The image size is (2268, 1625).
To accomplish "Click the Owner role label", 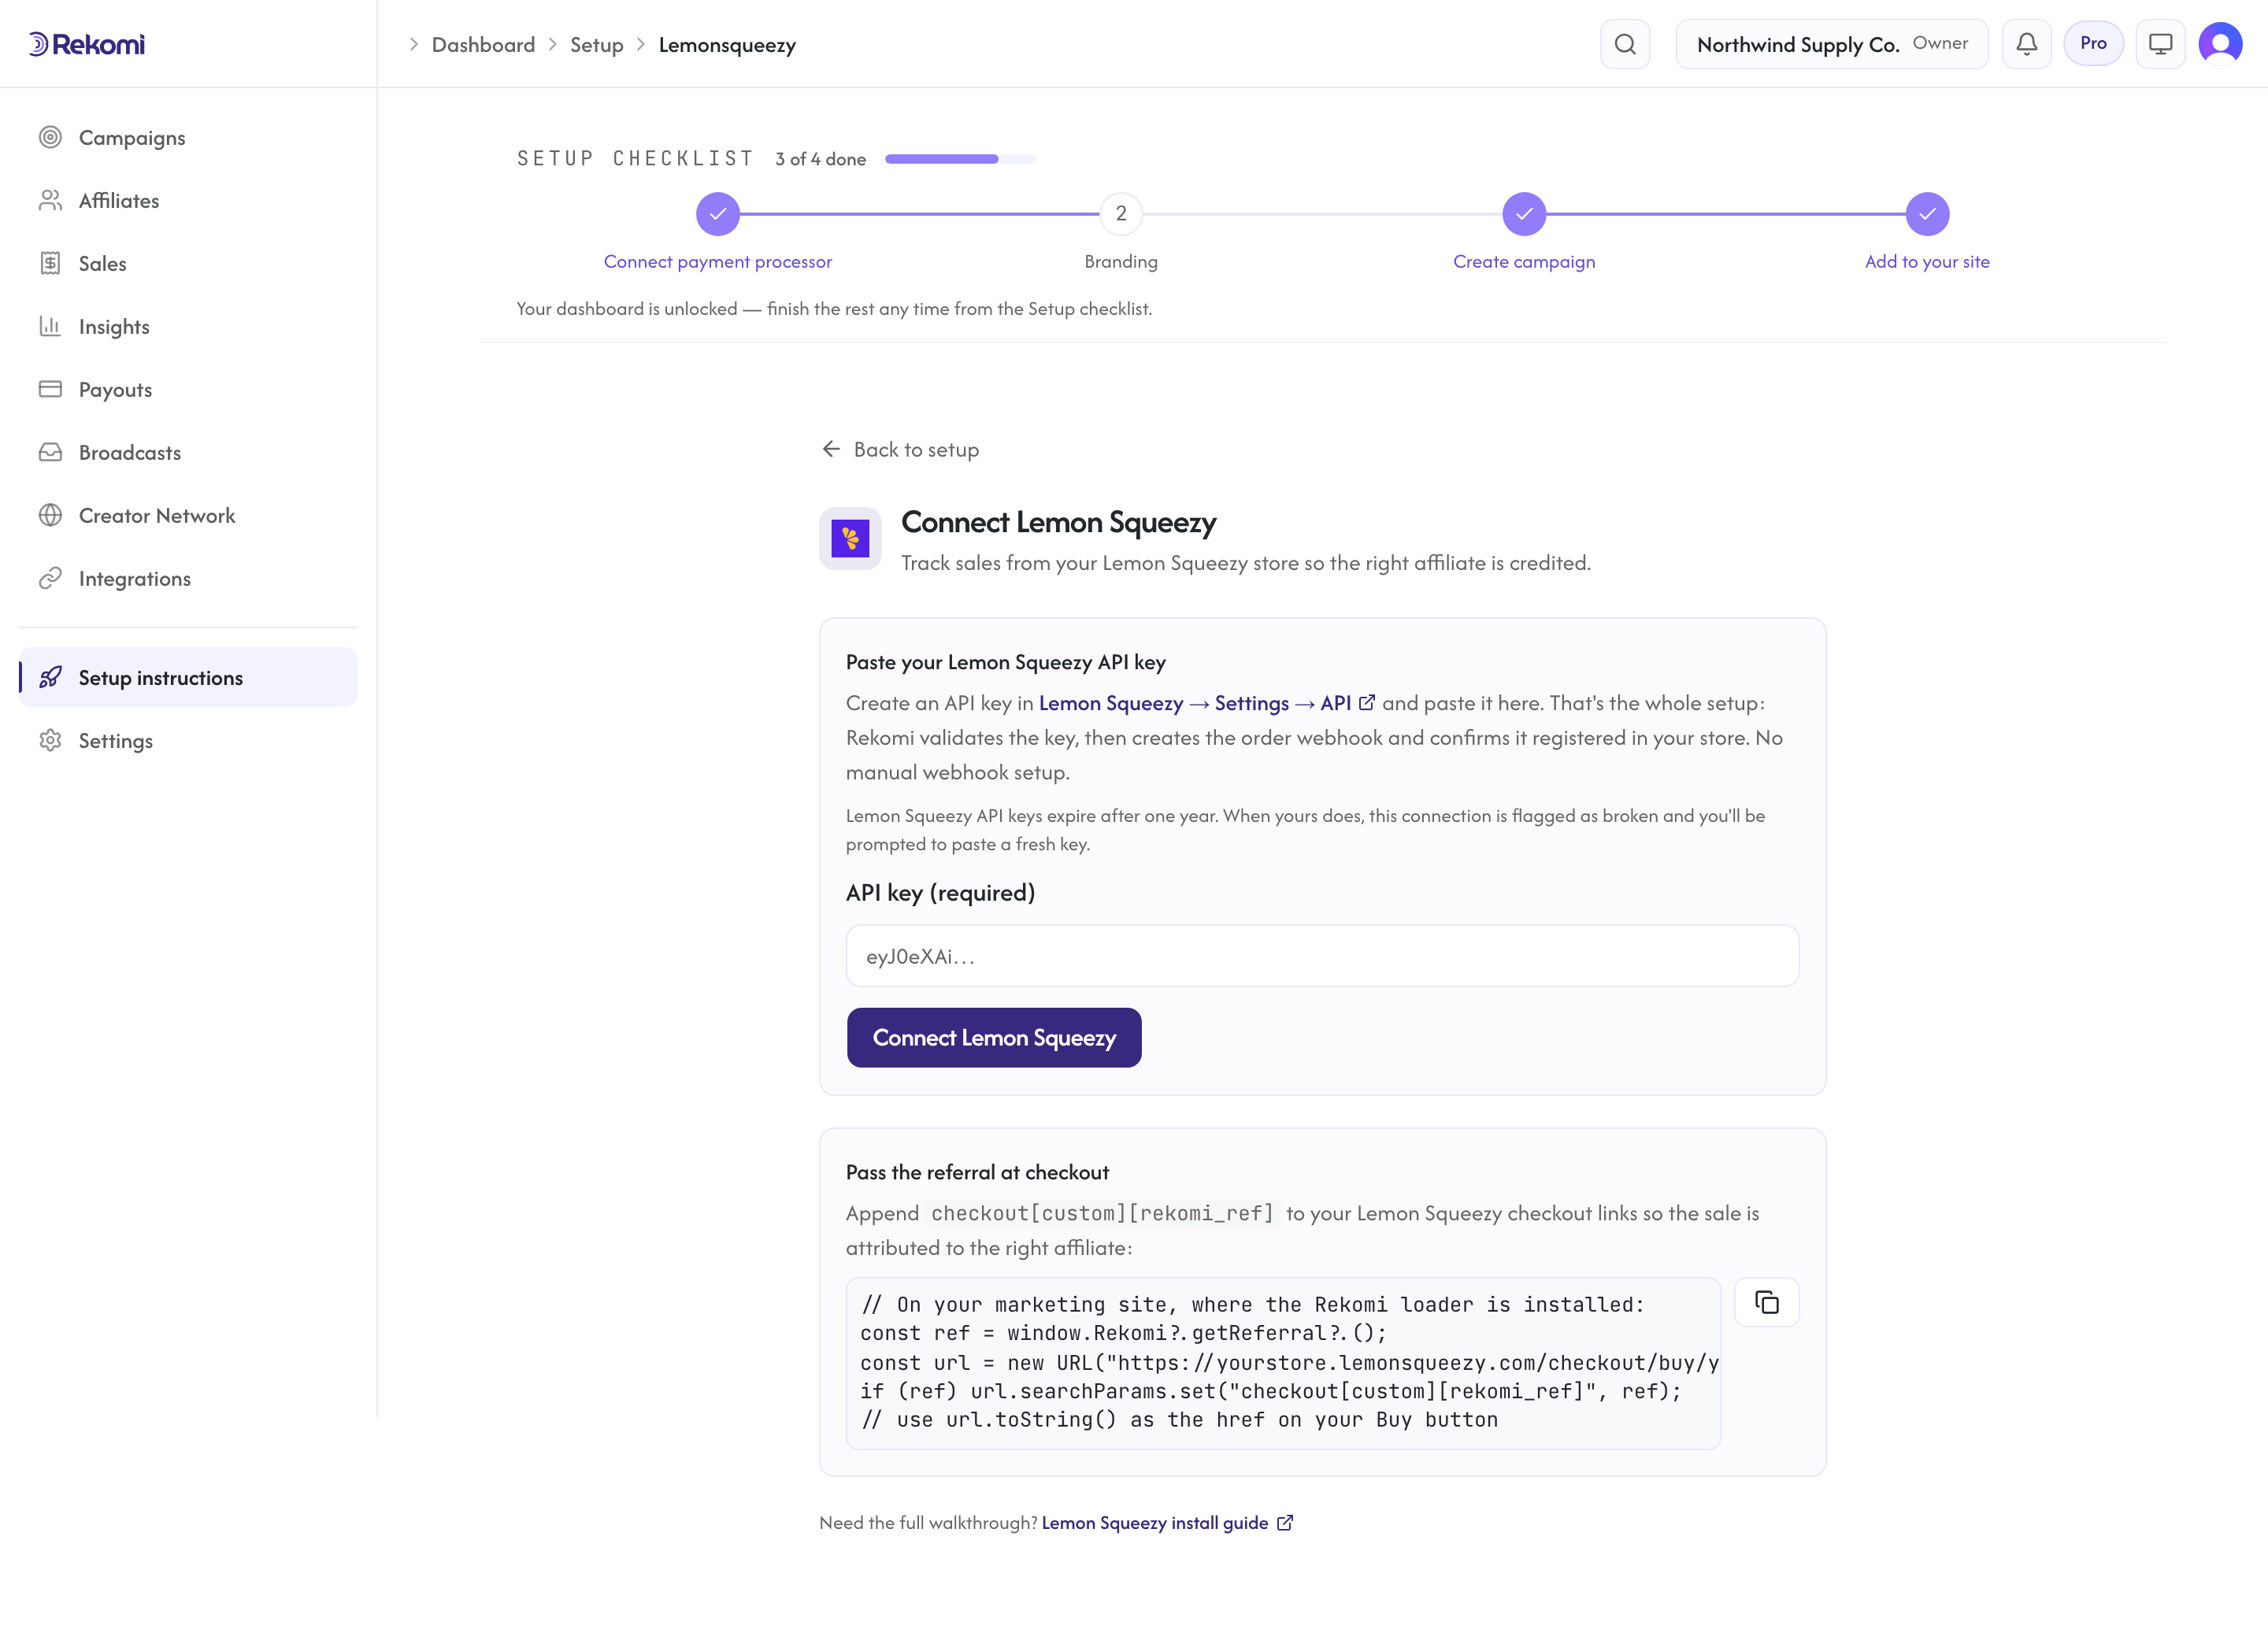I will click(x=1940, y=43).
